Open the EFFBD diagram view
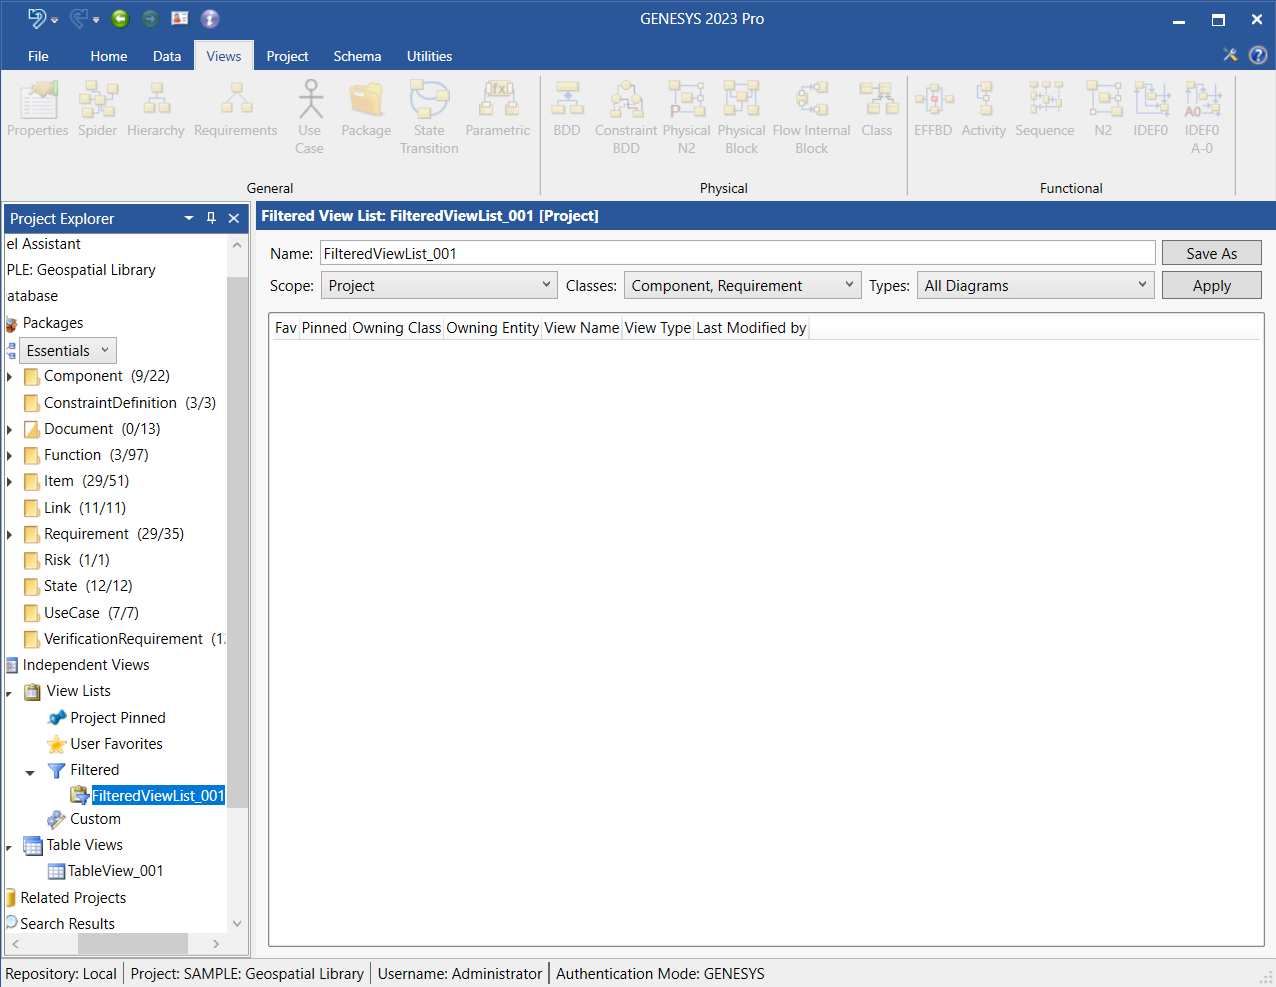The height and width of the screenshot is (987, 1276). click(933, 110)
